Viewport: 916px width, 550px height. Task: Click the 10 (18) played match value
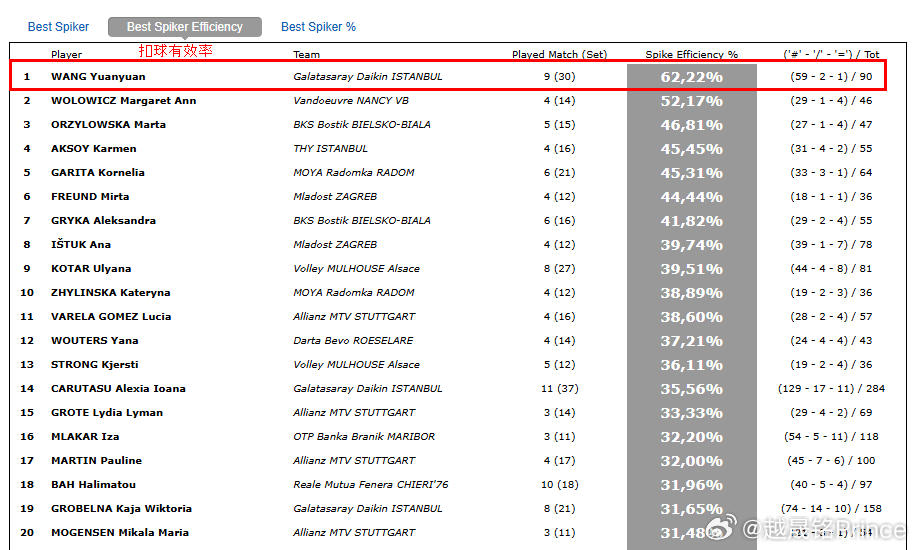point(560,484)
